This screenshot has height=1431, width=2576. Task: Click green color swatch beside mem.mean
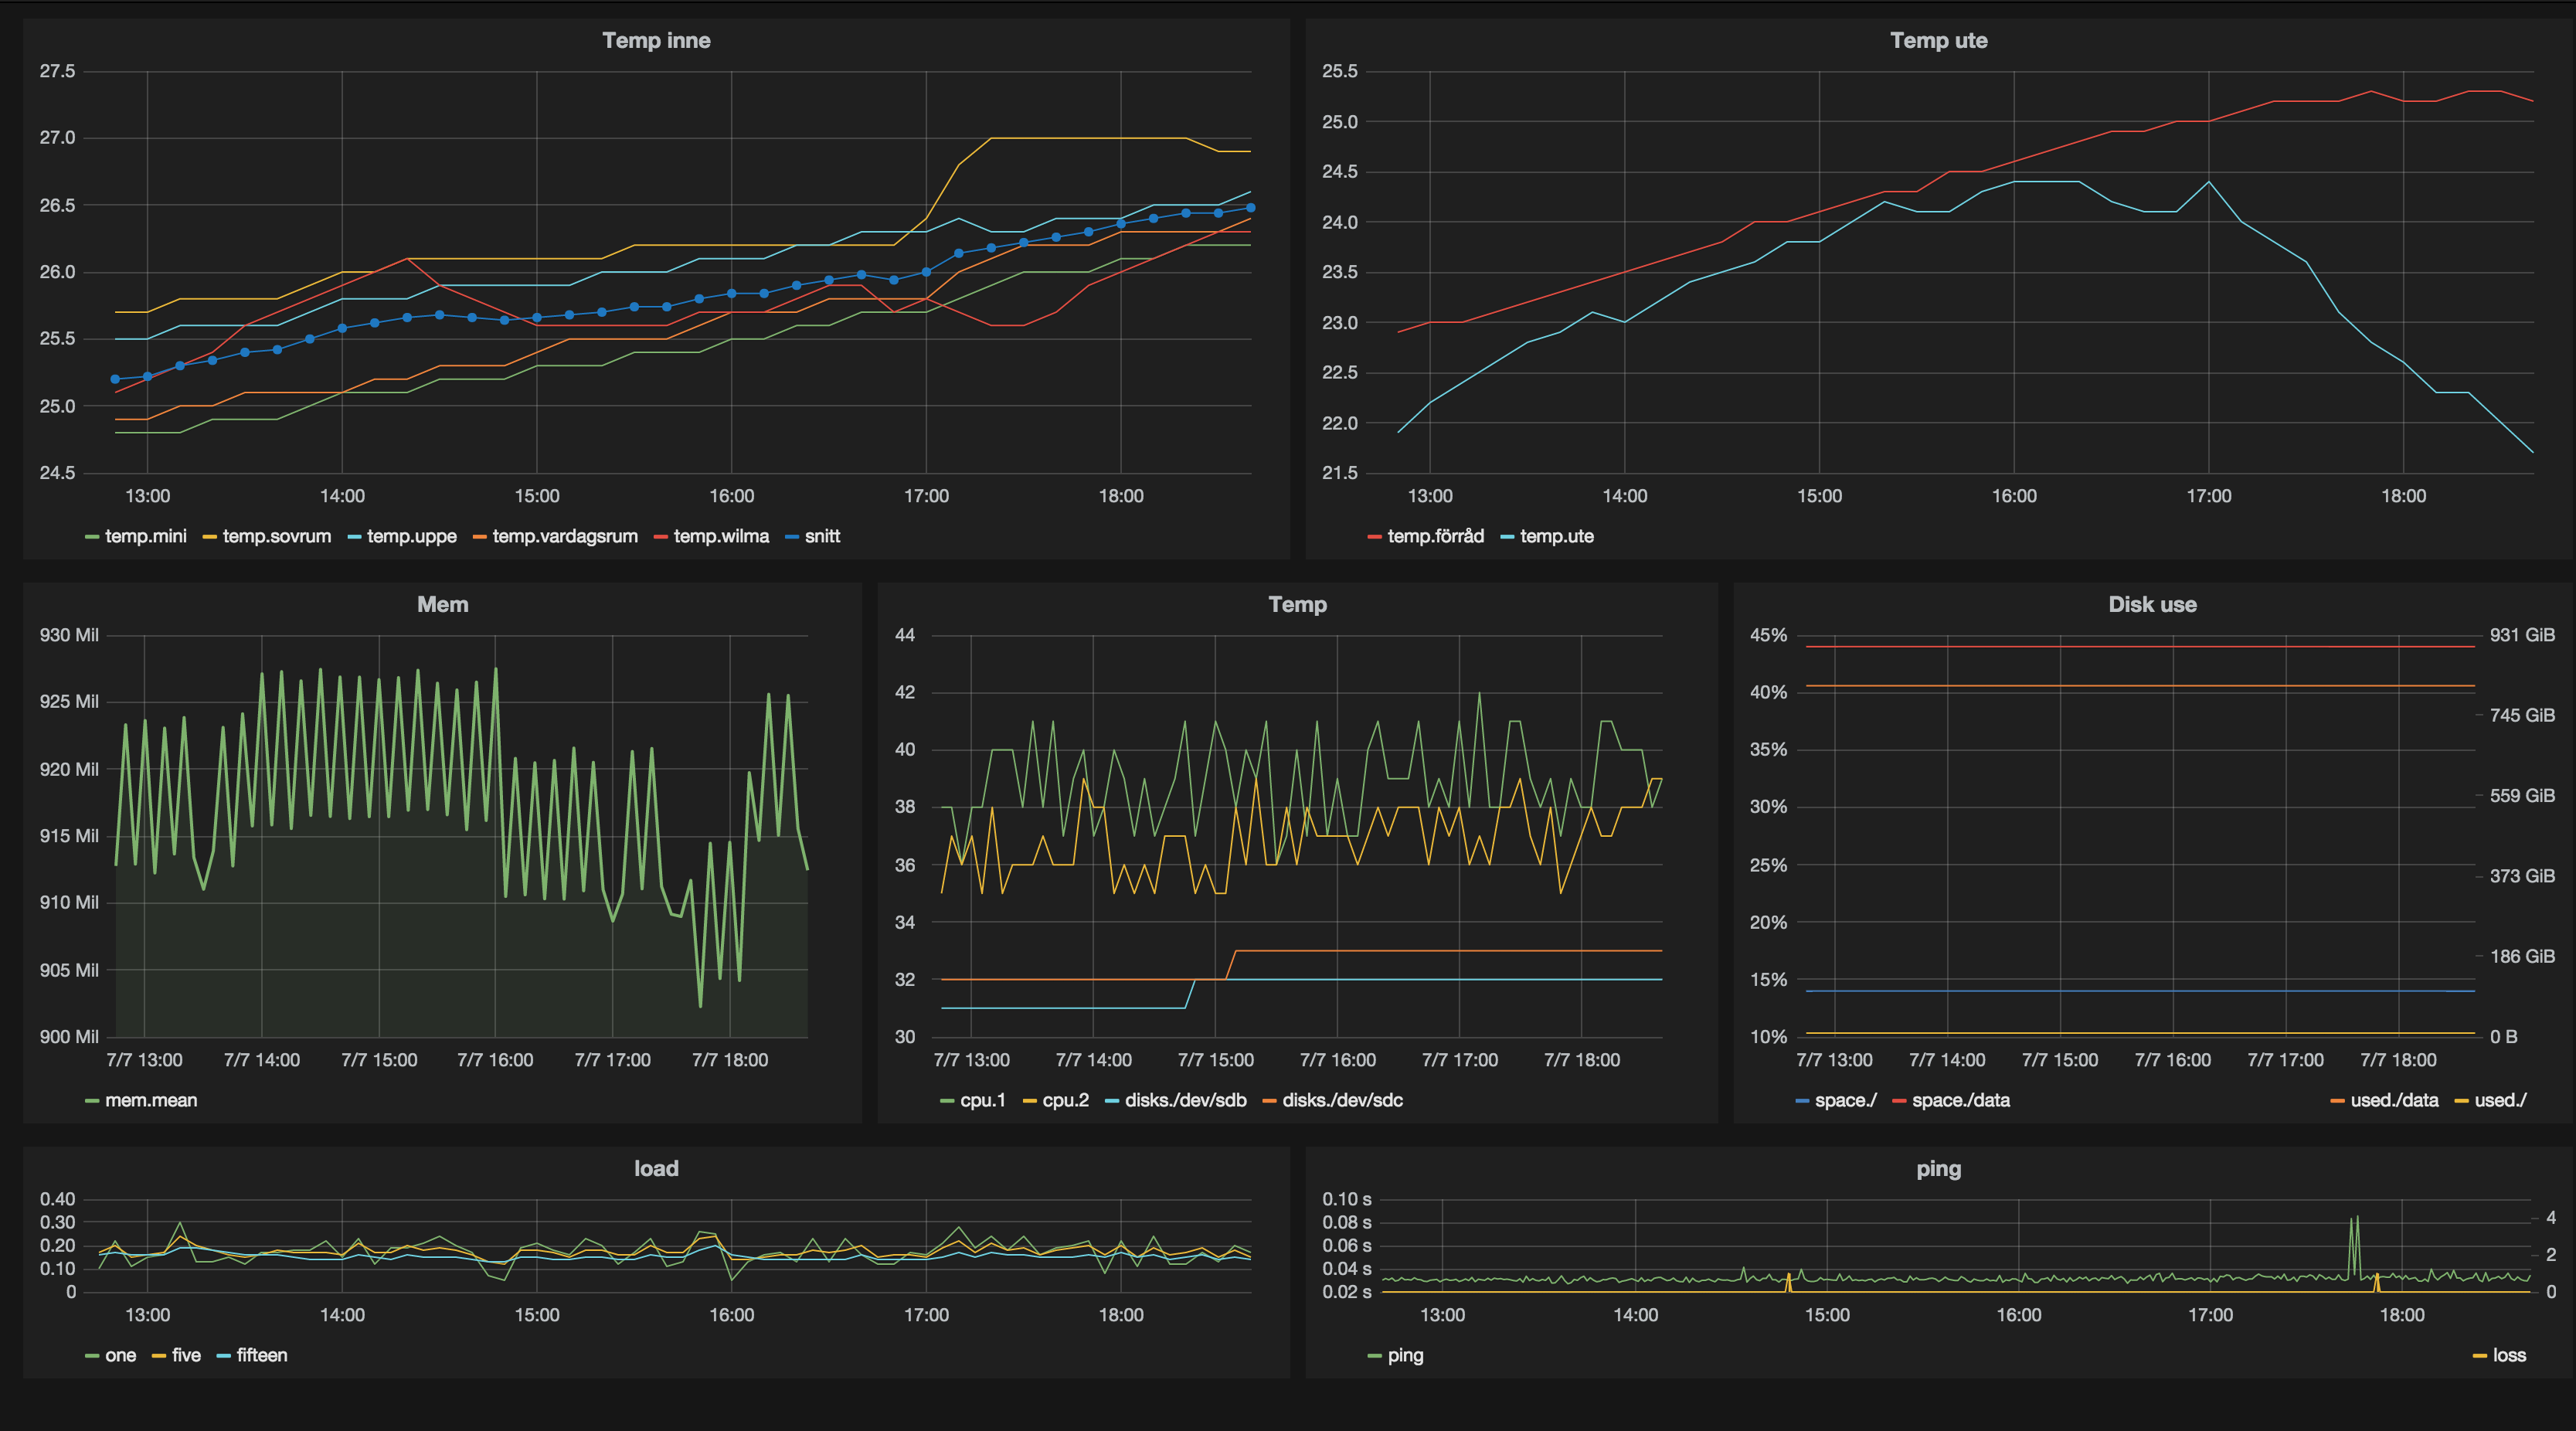tap(92, 1102)
